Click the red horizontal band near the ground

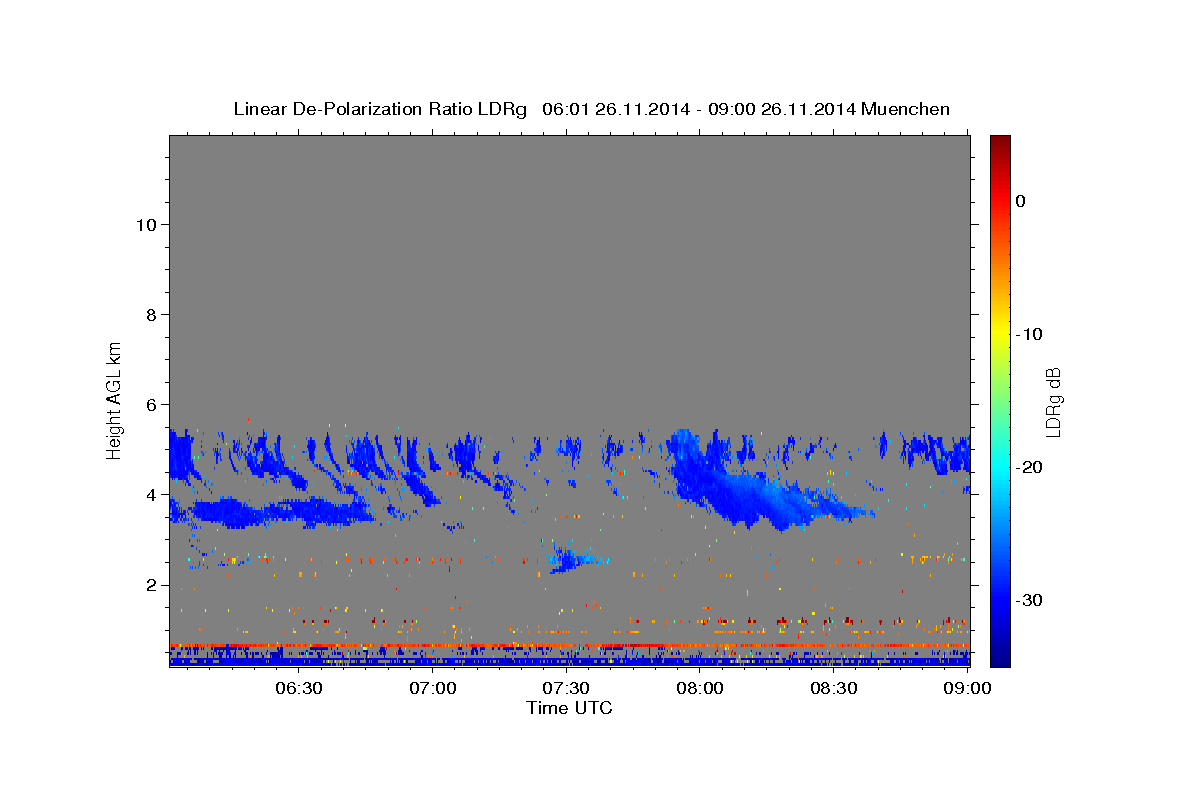pos(569,646)
